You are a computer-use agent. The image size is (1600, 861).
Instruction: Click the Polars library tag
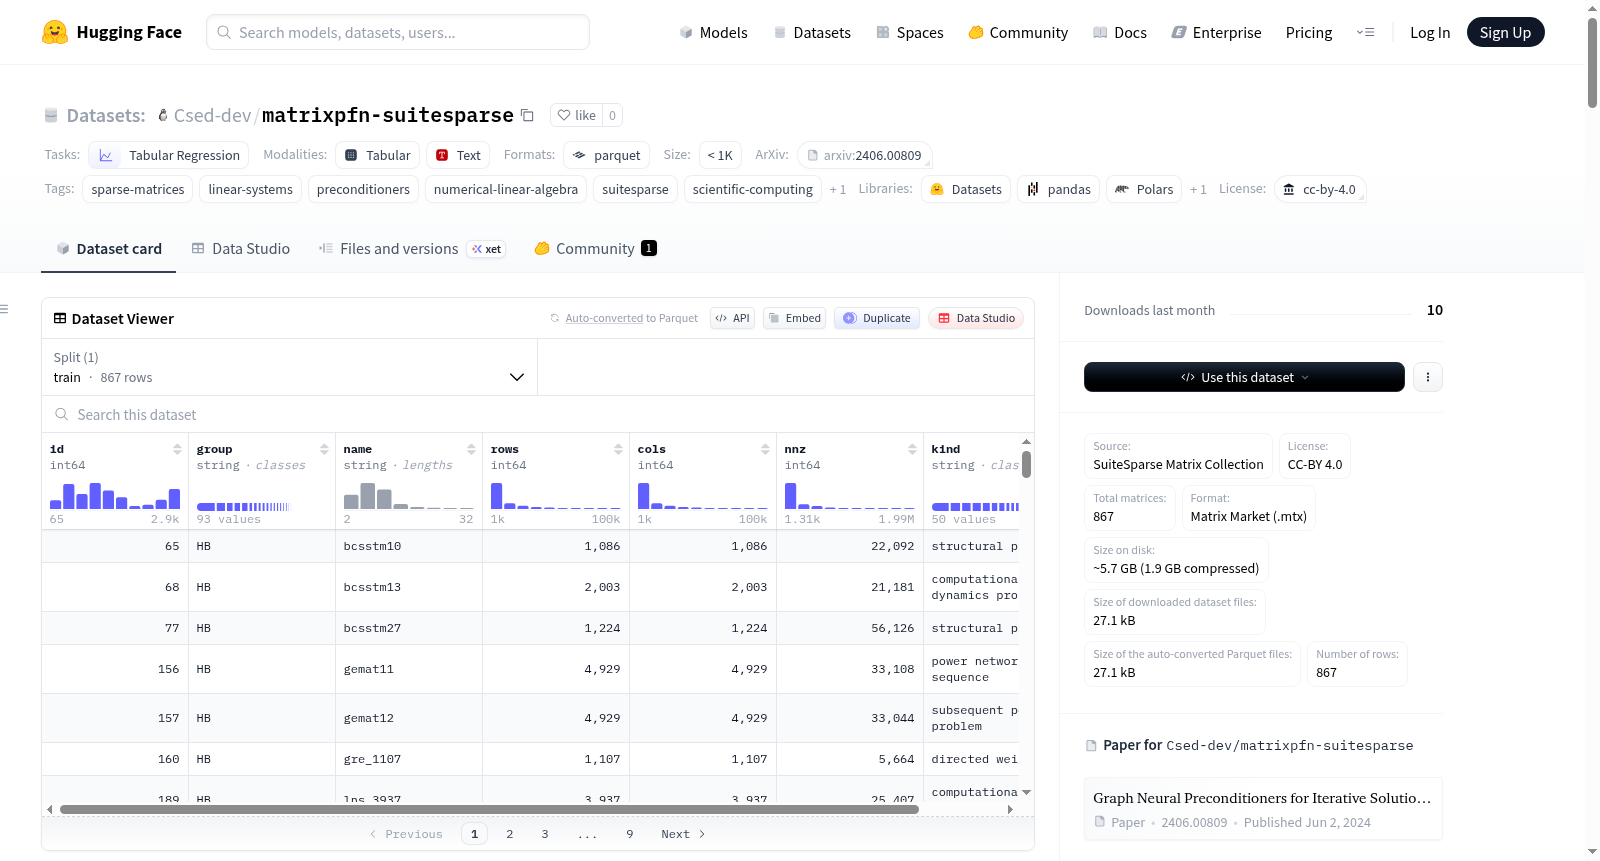click(x=1144, y=189)
